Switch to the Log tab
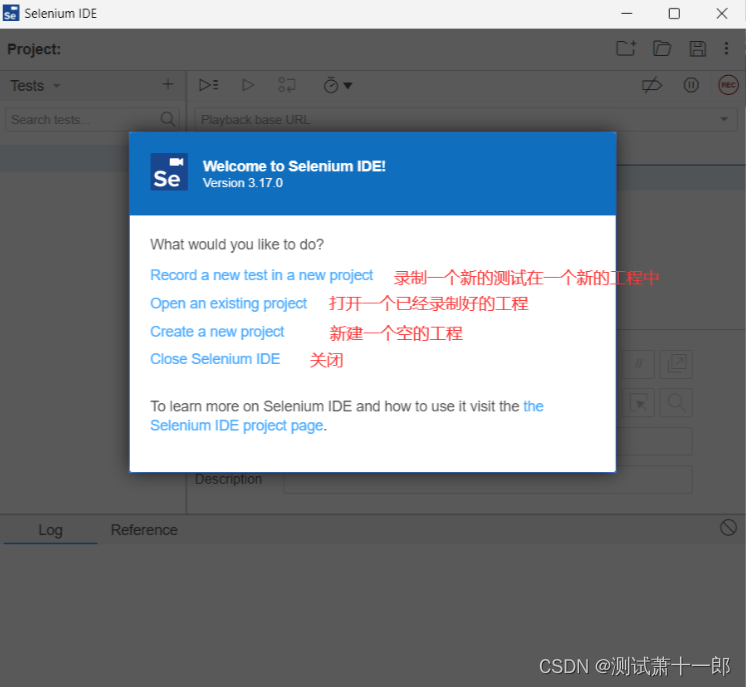 [50, 530]
